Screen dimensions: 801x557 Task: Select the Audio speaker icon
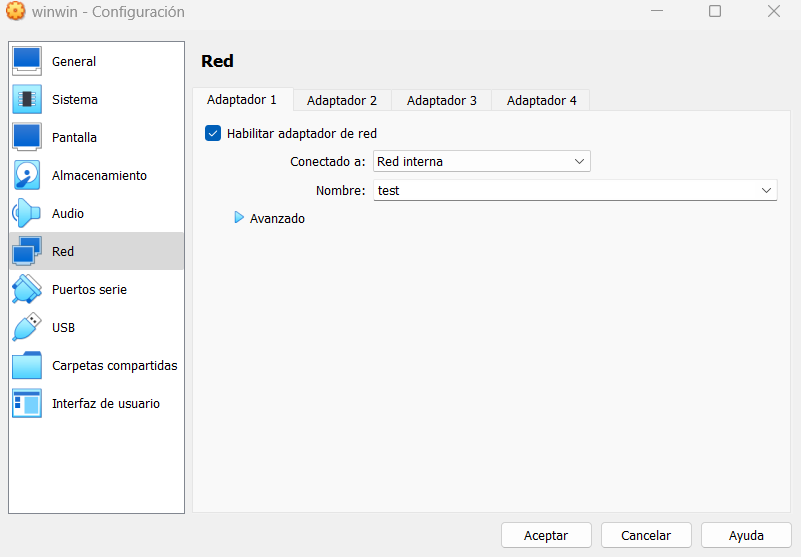coord(27,213)
